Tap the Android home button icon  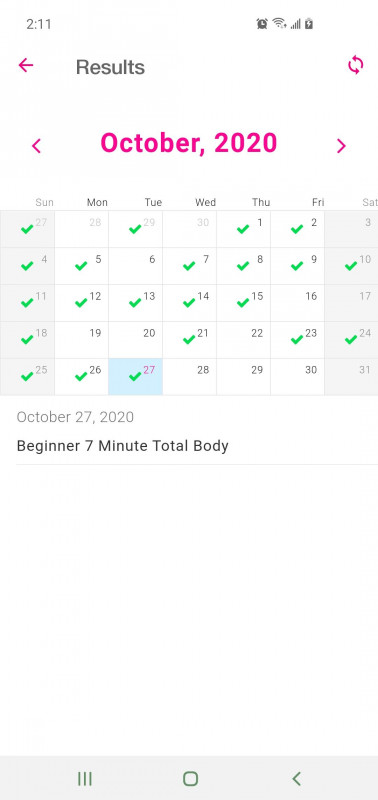click(190, 779)
